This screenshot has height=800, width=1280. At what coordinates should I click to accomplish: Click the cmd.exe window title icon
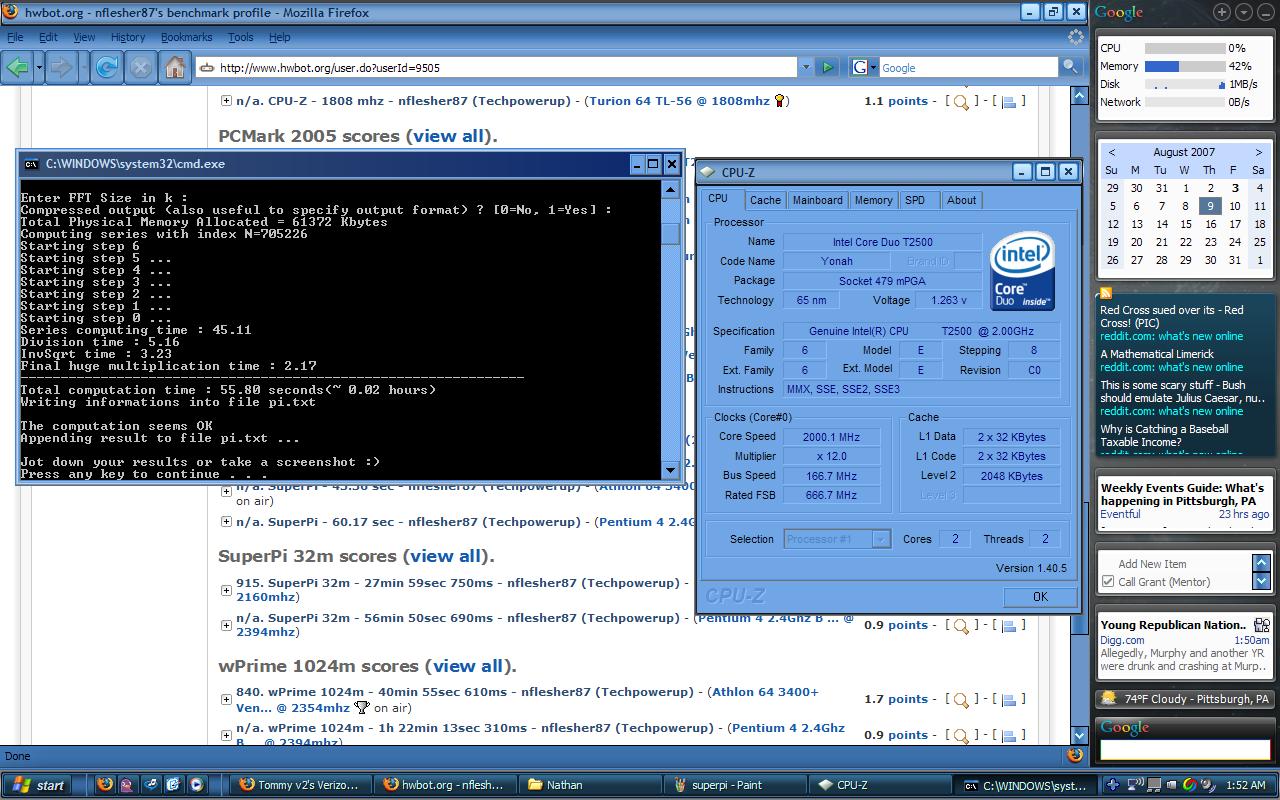[x=31, y=164]
